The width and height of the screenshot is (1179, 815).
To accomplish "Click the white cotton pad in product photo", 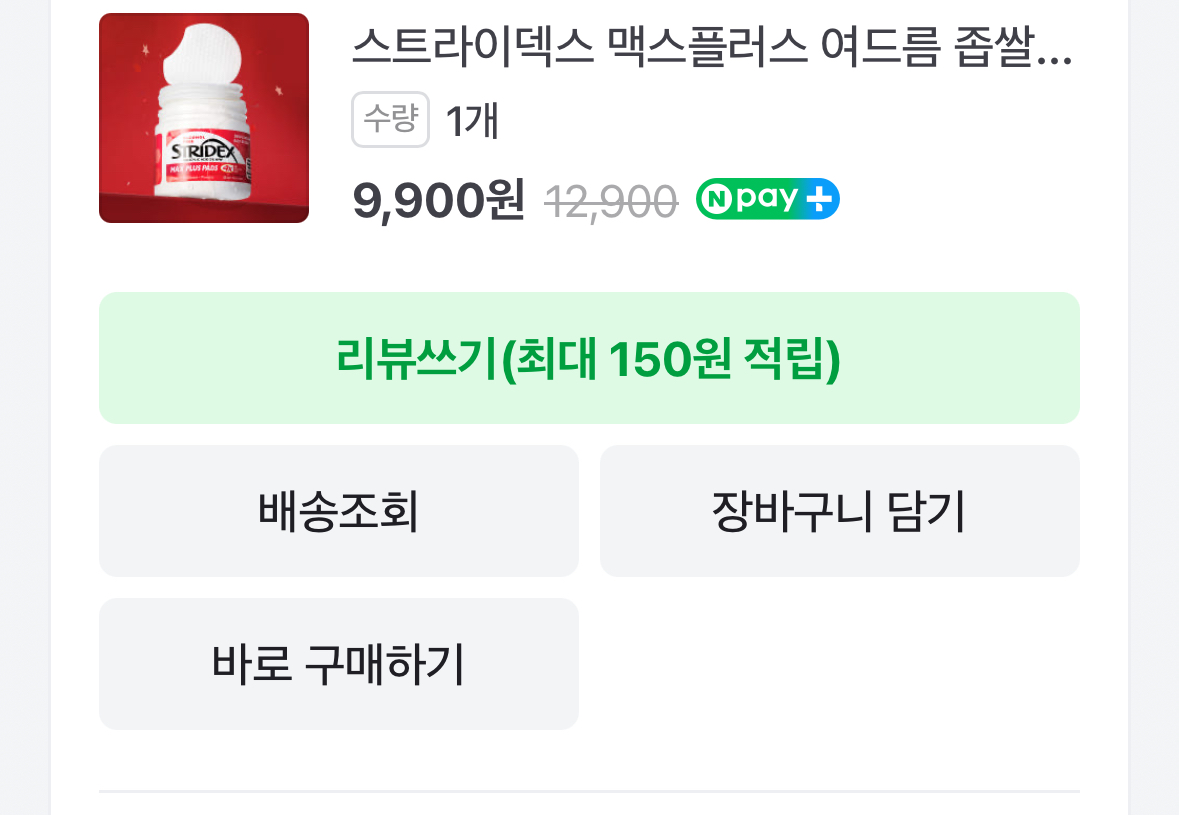I will [204, 52].
